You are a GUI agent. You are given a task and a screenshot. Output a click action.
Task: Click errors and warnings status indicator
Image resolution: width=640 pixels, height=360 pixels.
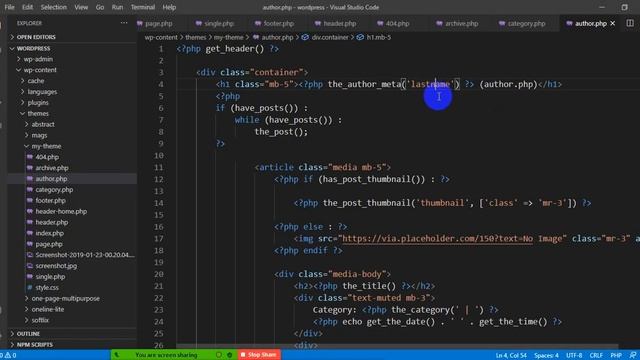pos(8,355)
